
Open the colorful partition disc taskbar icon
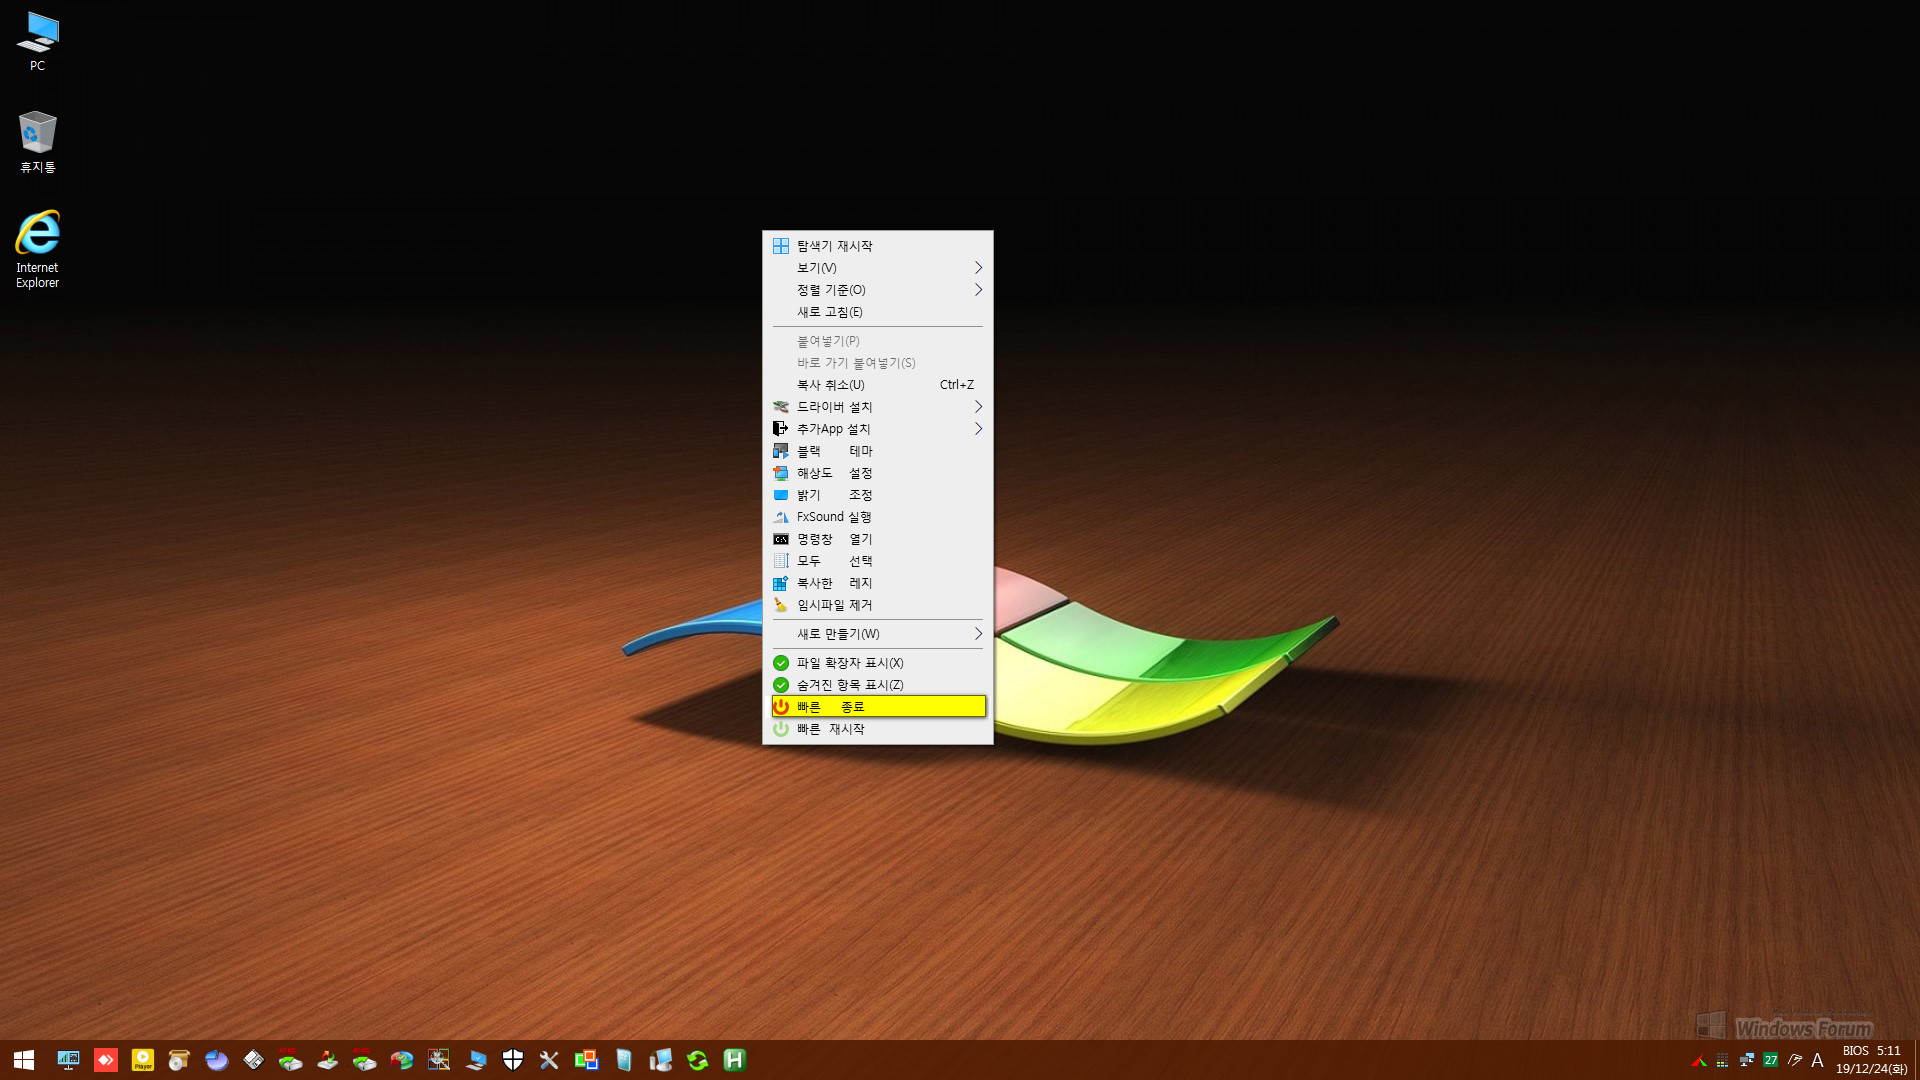402,1060
